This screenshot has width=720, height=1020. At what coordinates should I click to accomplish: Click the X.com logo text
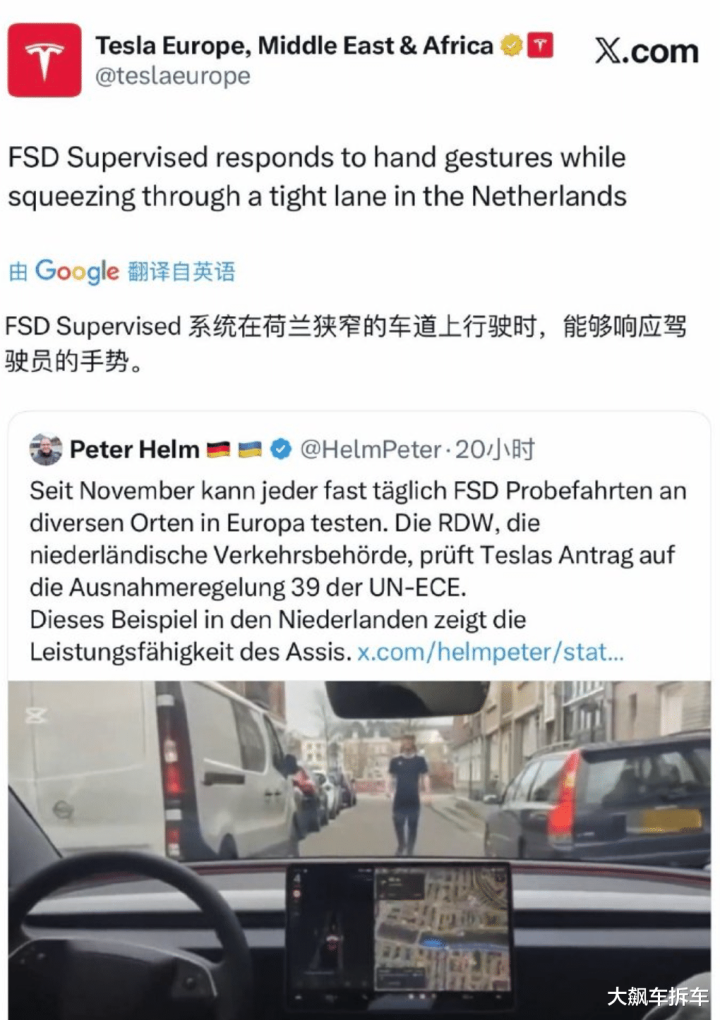(647, 51)
